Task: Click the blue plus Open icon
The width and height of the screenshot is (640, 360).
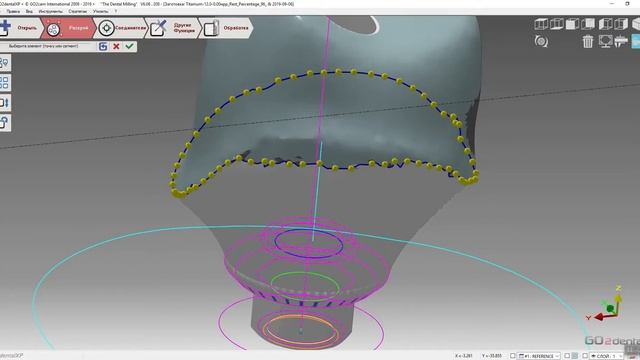Action: (x=5, y=27)
